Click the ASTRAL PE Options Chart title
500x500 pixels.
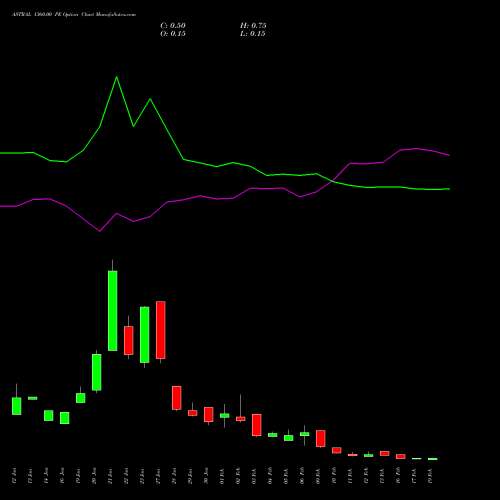[x=74, y=15]
